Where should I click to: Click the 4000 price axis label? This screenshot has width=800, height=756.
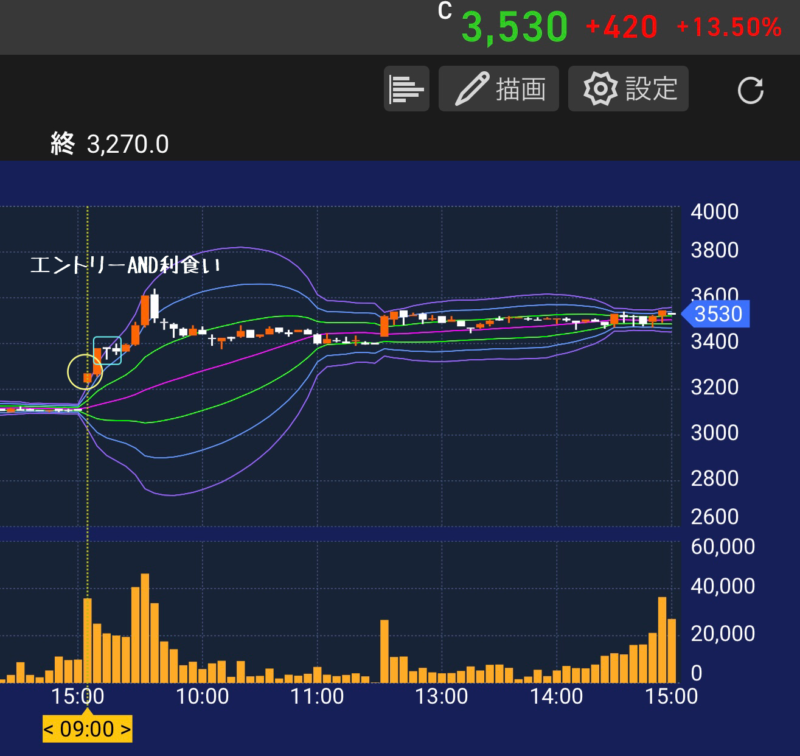tap(714, 212)
